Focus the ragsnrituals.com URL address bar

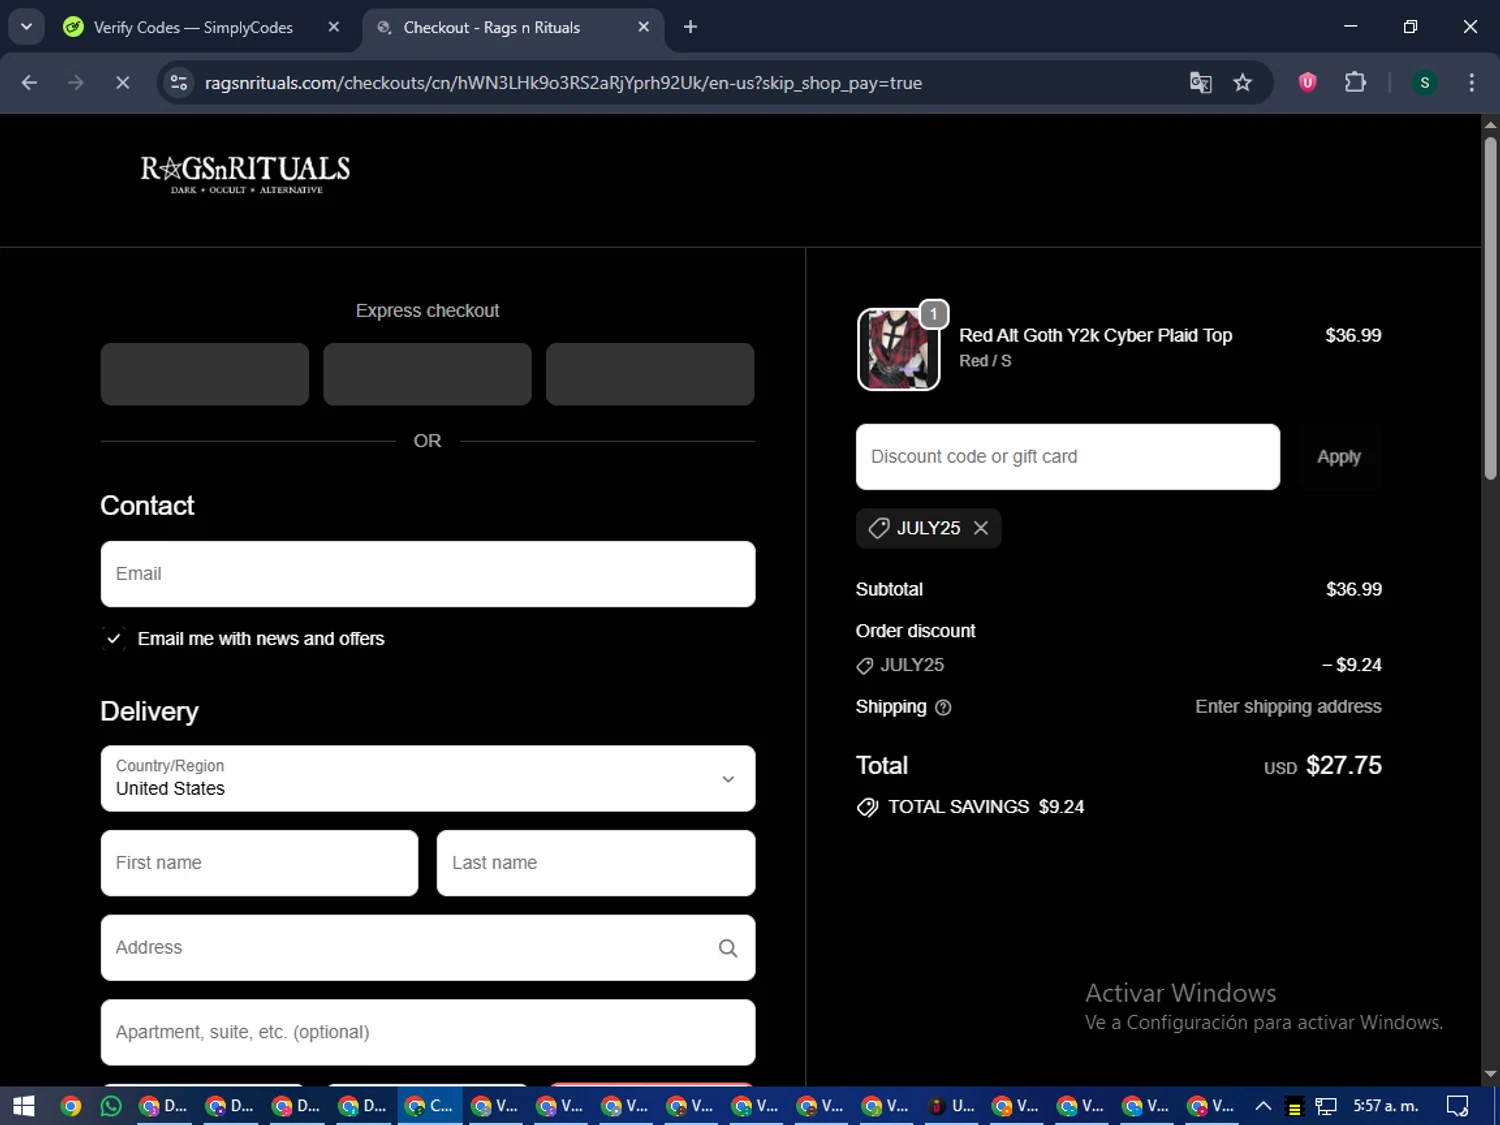click(563, 83)
